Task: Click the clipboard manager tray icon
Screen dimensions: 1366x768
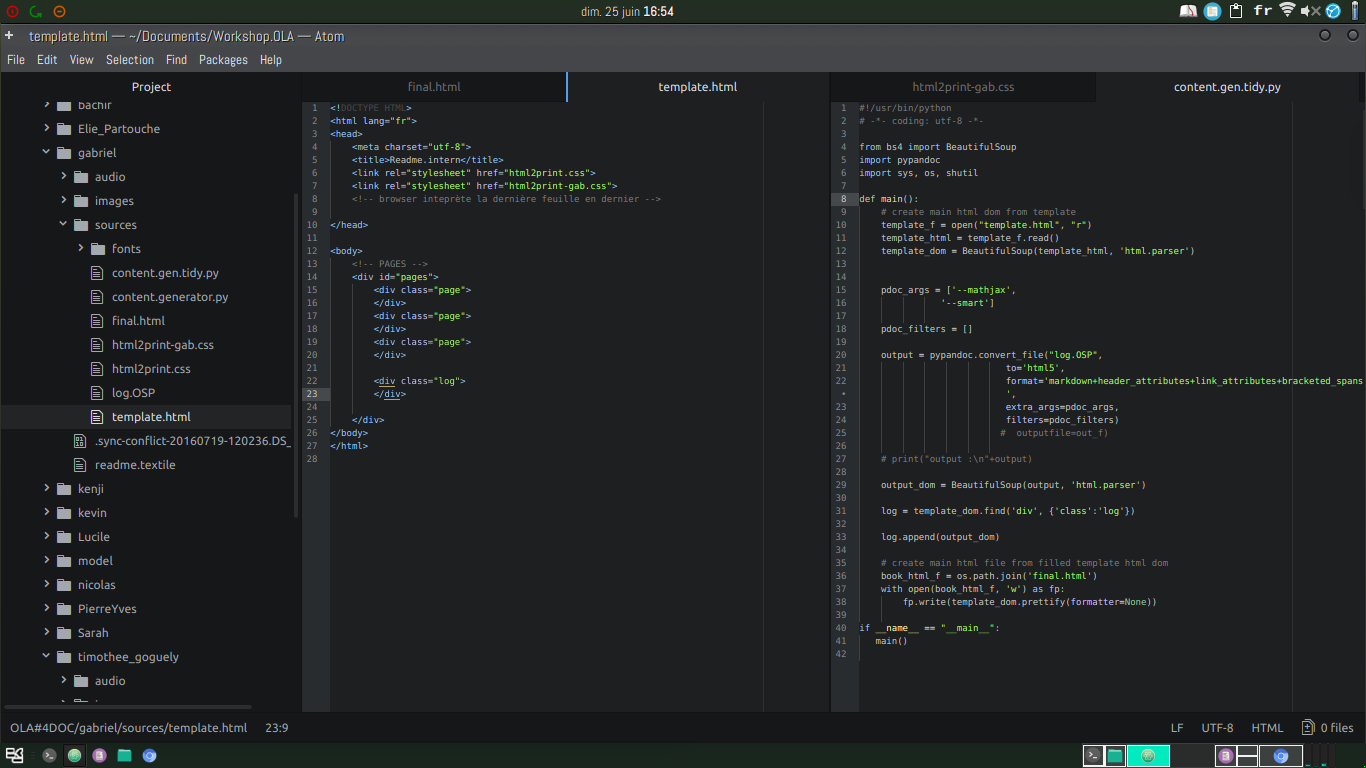Action: click(1237, 11)
